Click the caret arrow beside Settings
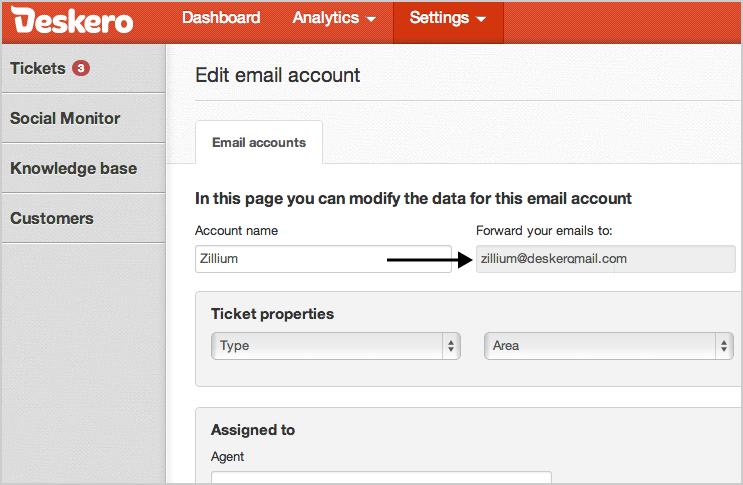 pos(481,19)
